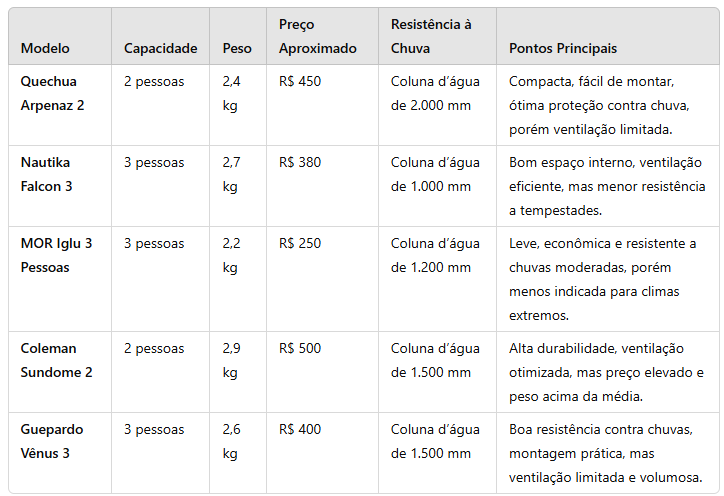Click the Coluna d'água de 2.000 mm cell

coord(430,93)
